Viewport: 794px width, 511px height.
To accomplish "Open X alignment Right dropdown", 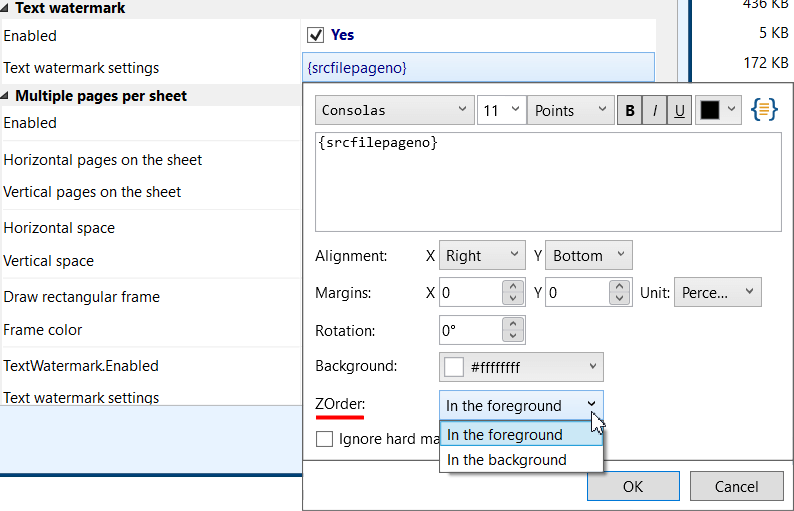I will point(482,255).
